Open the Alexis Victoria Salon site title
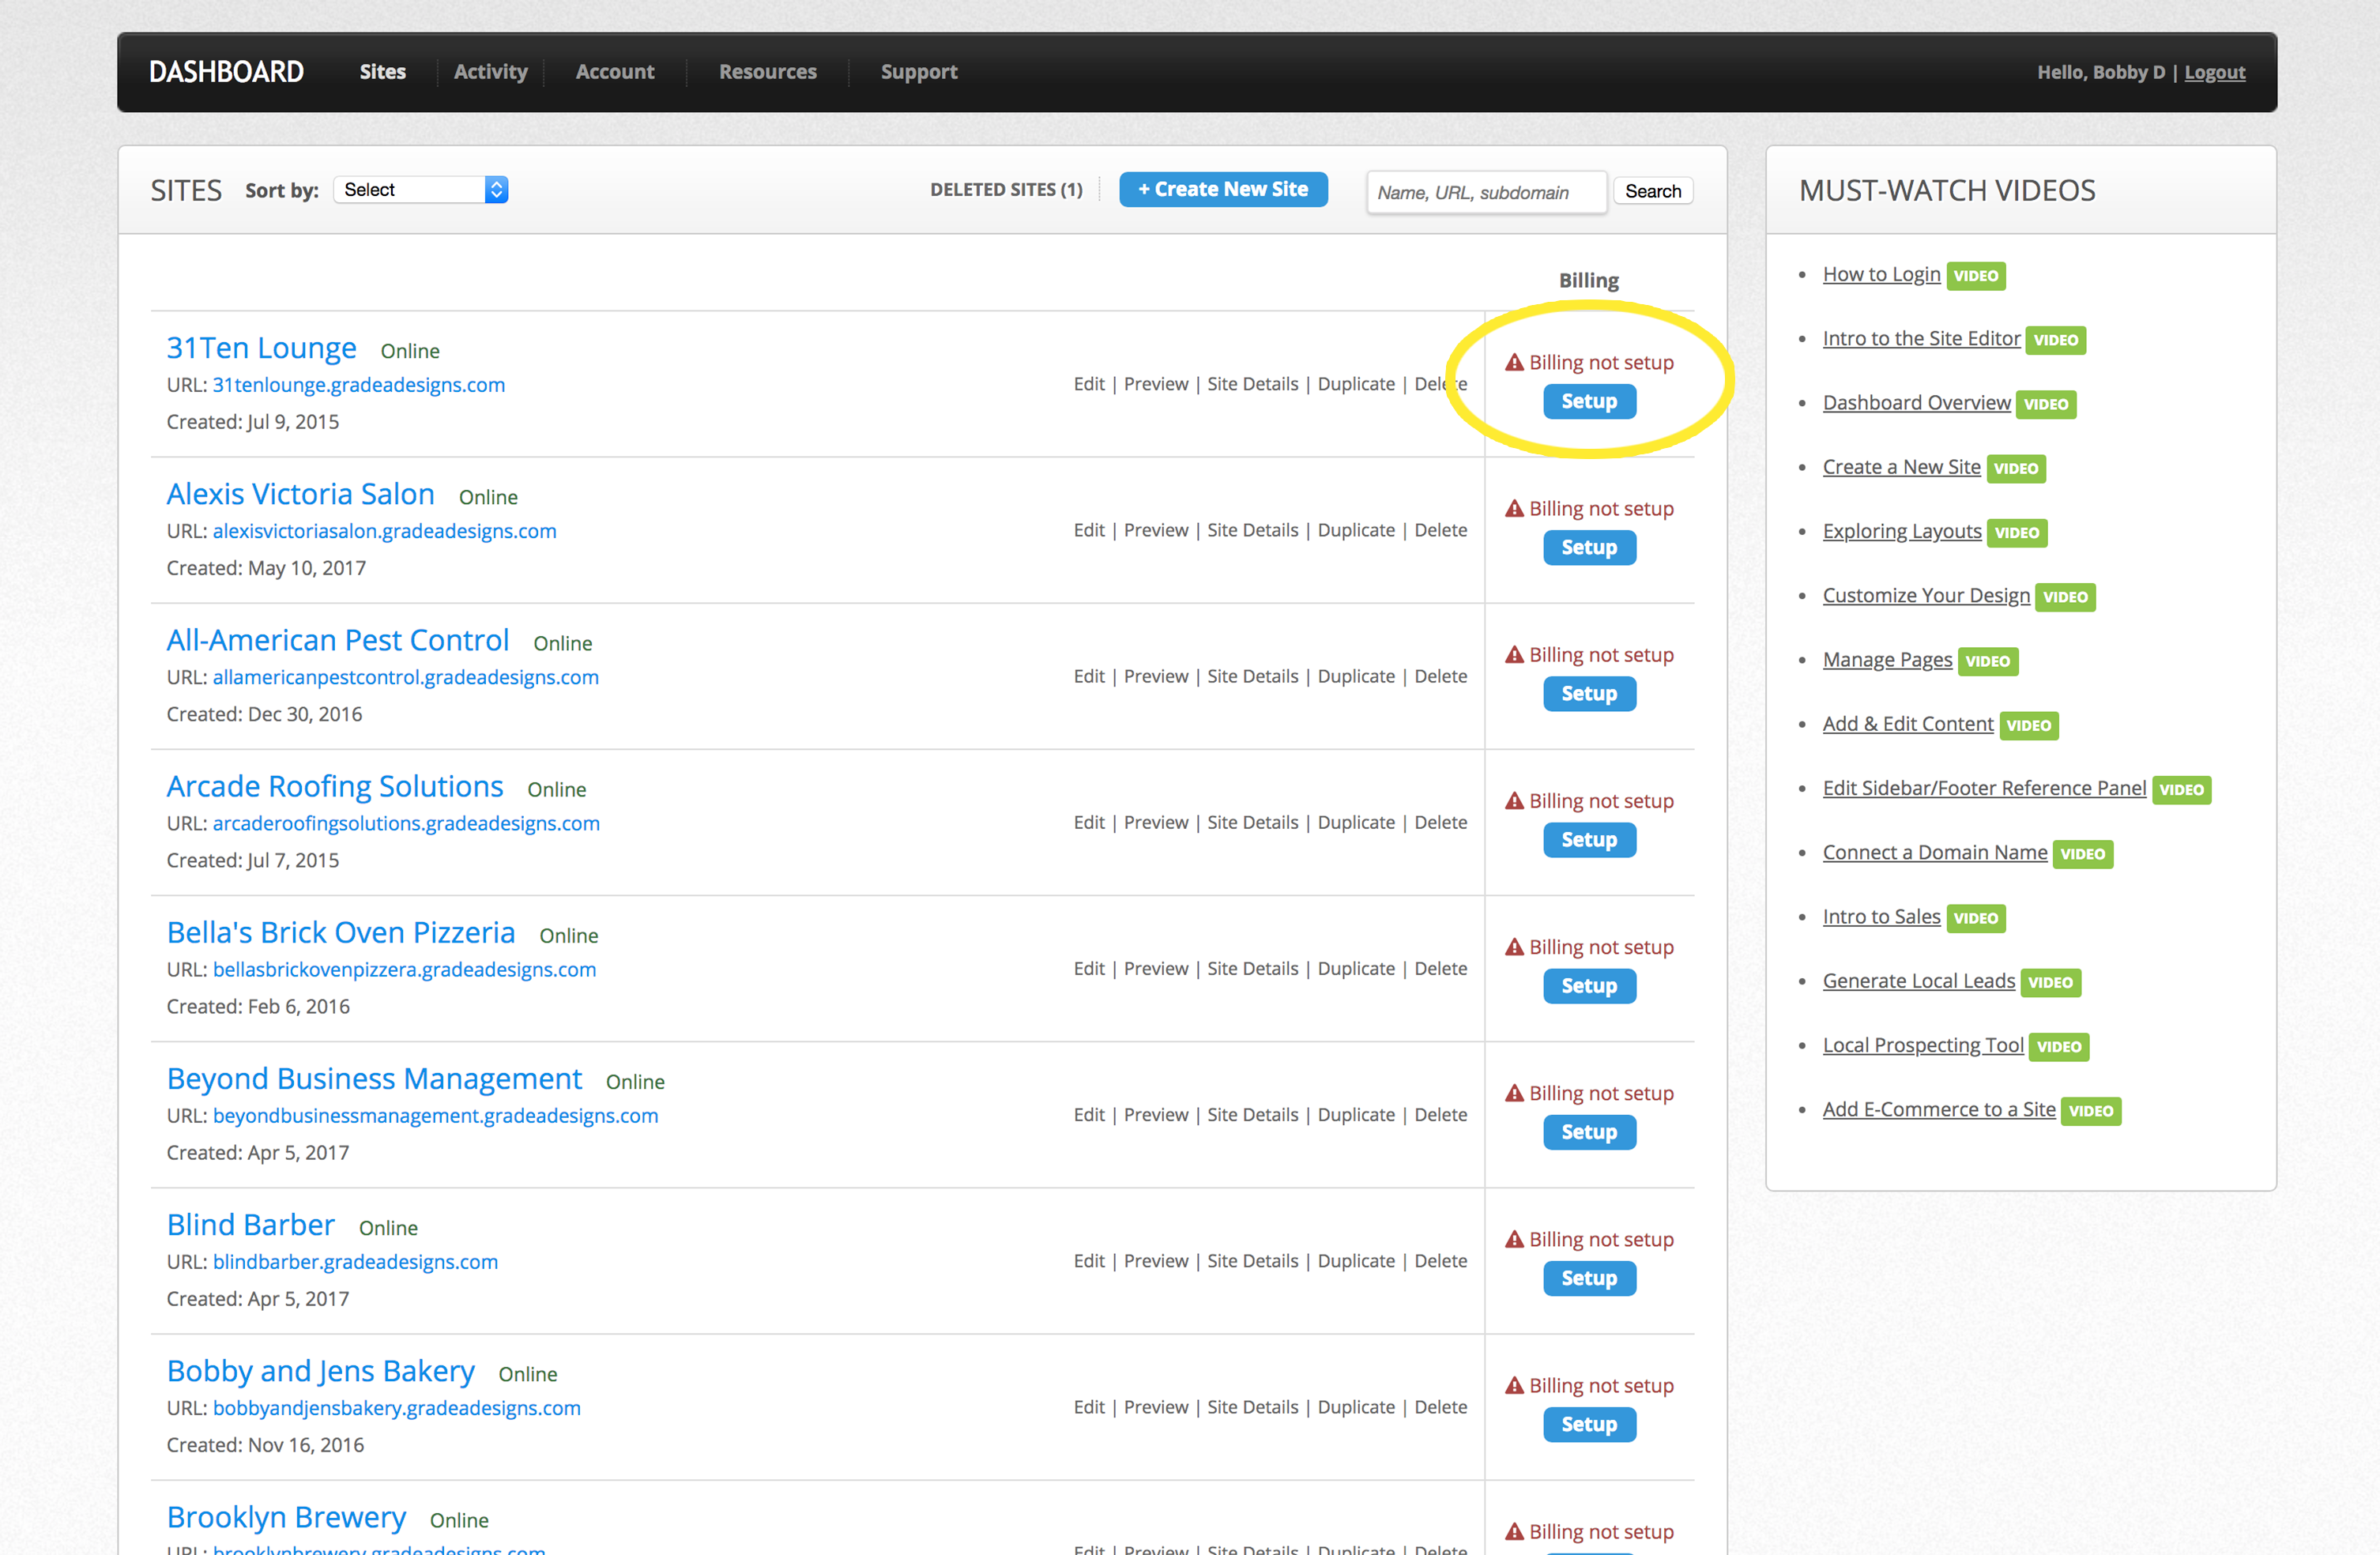The image size is (2380, 1555). coord(301,494)
